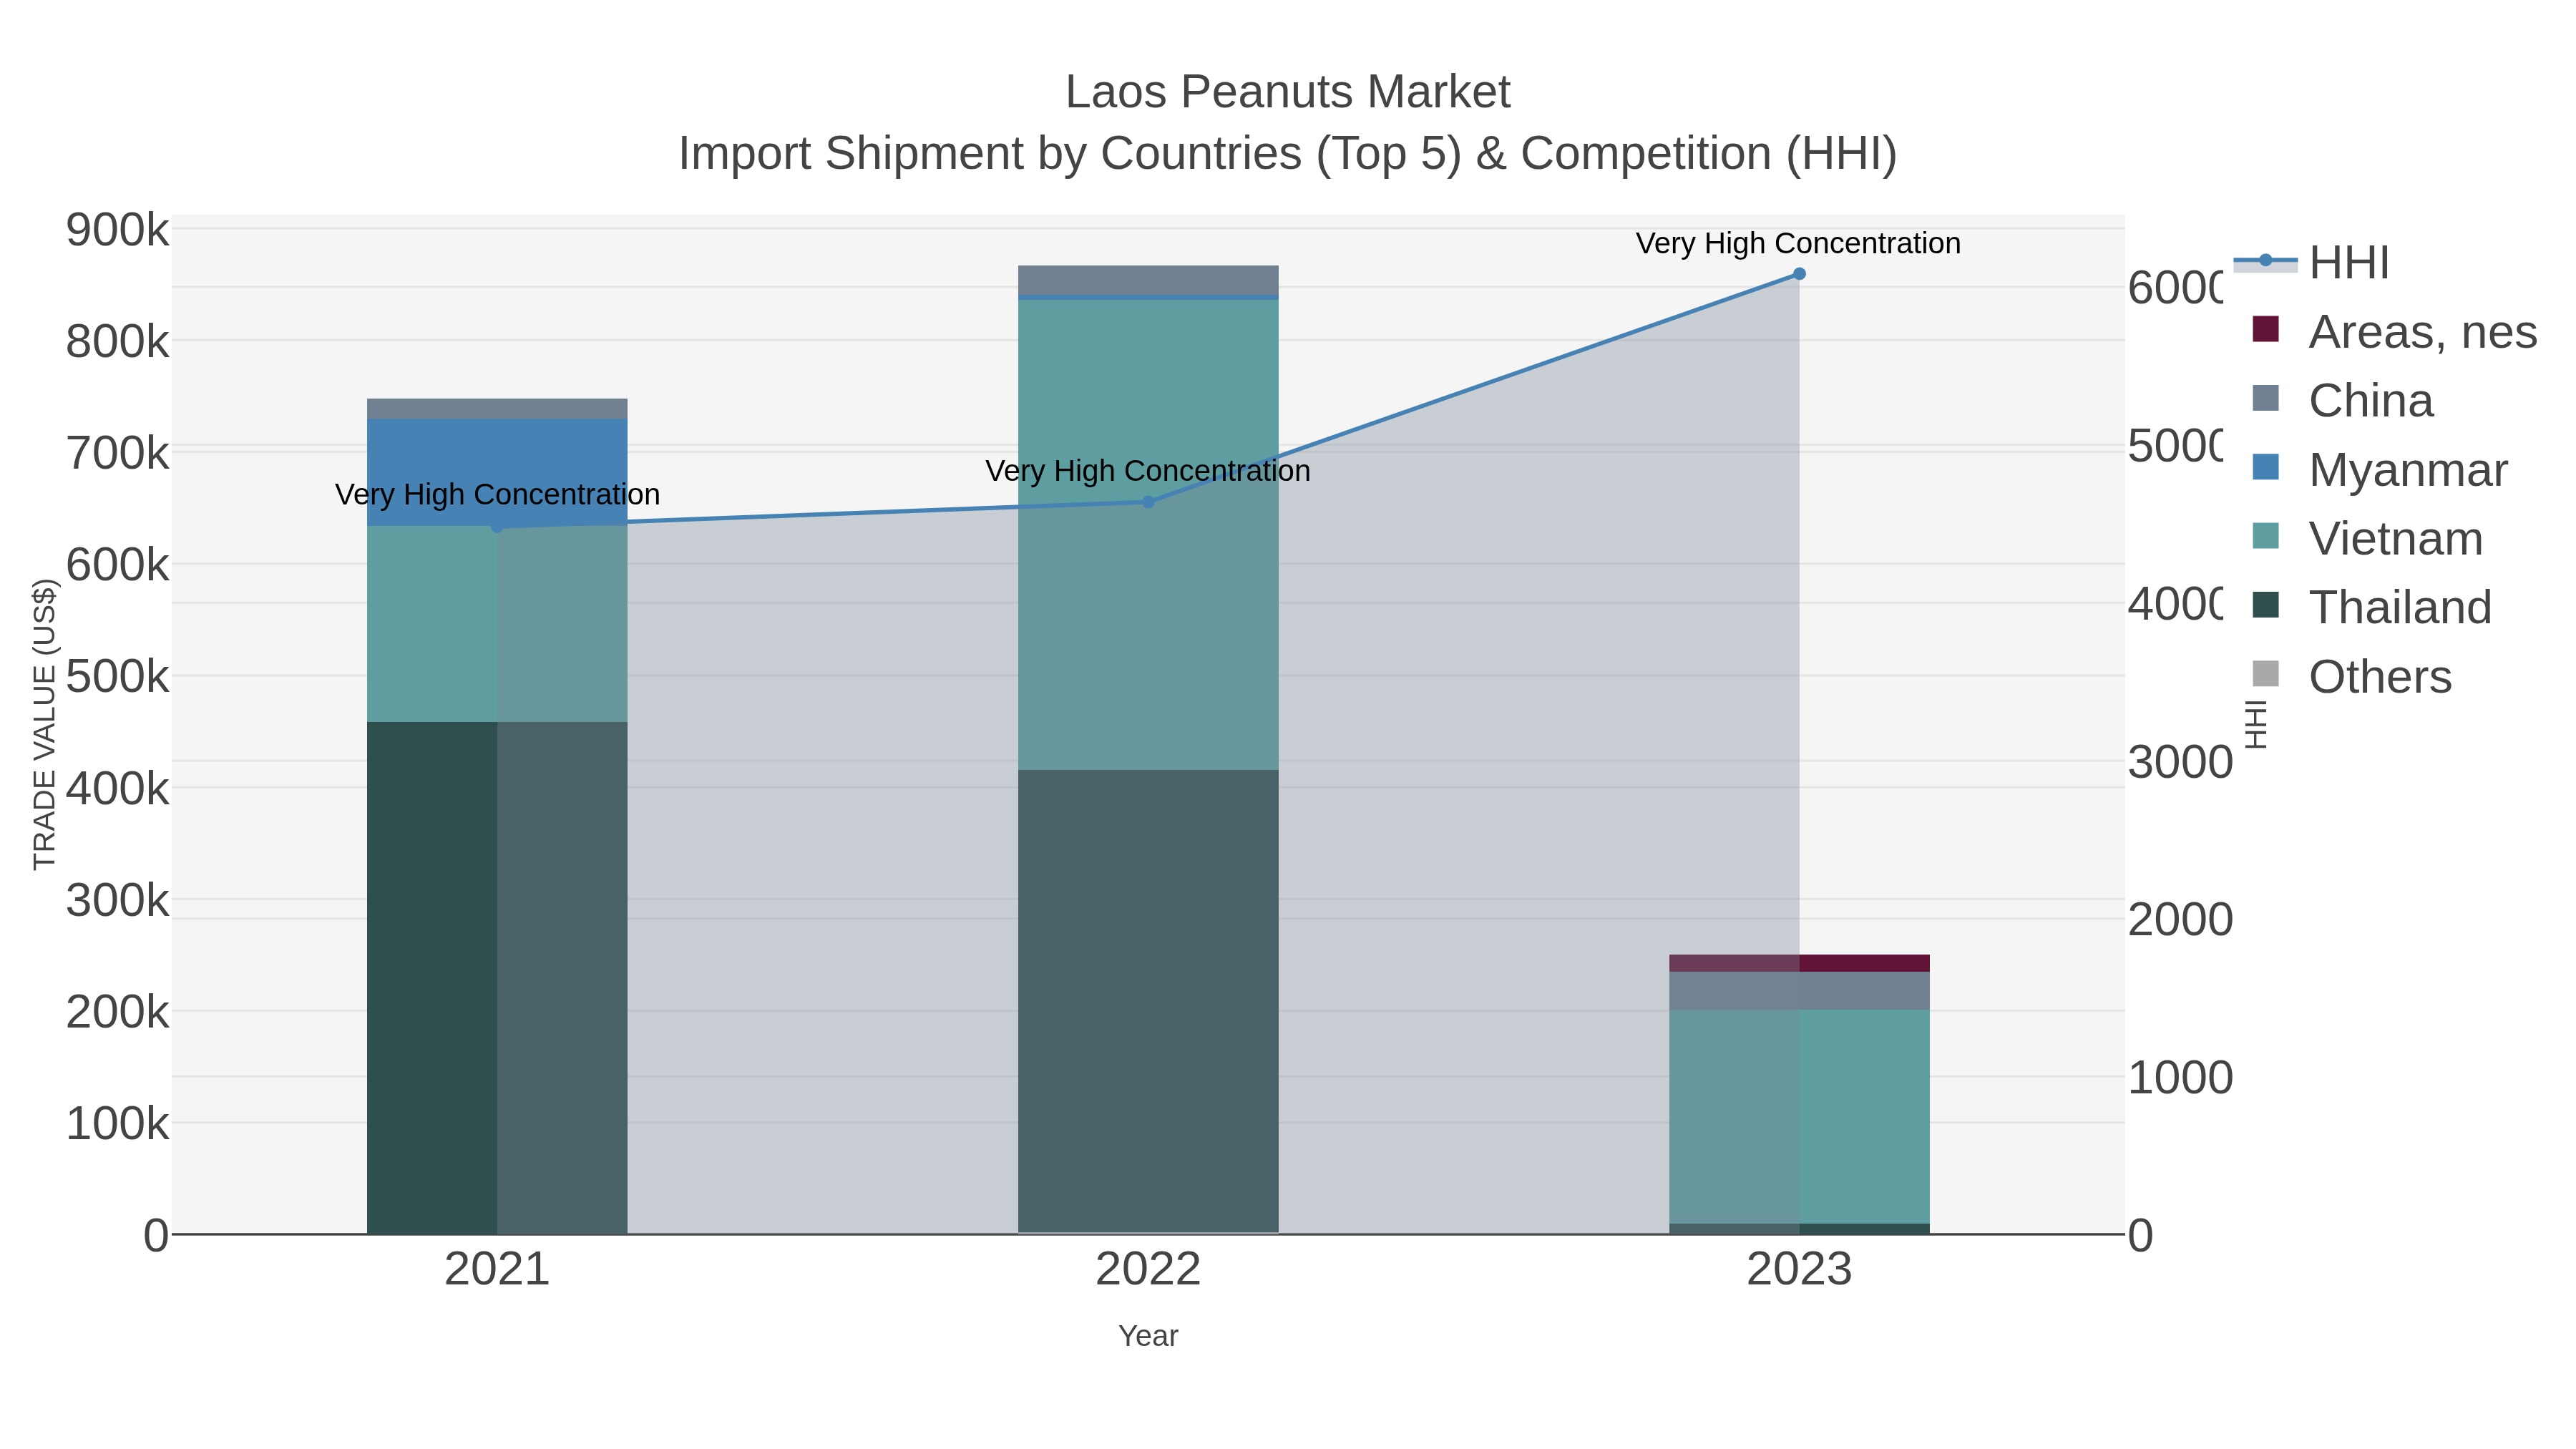Click the 500k y-axis tick label
The width and height of the screenshot is (2576, 1449).
pyautogui.click(x=117, y=677)
